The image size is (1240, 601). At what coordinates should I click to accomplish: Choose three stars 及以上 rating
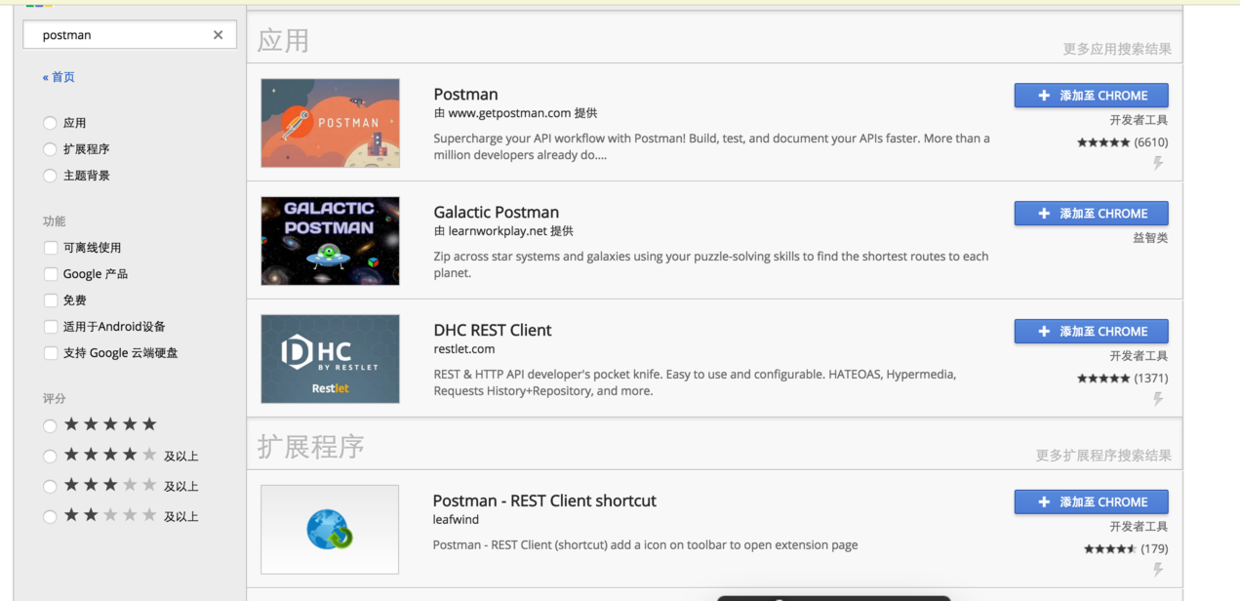coord(50,486)
